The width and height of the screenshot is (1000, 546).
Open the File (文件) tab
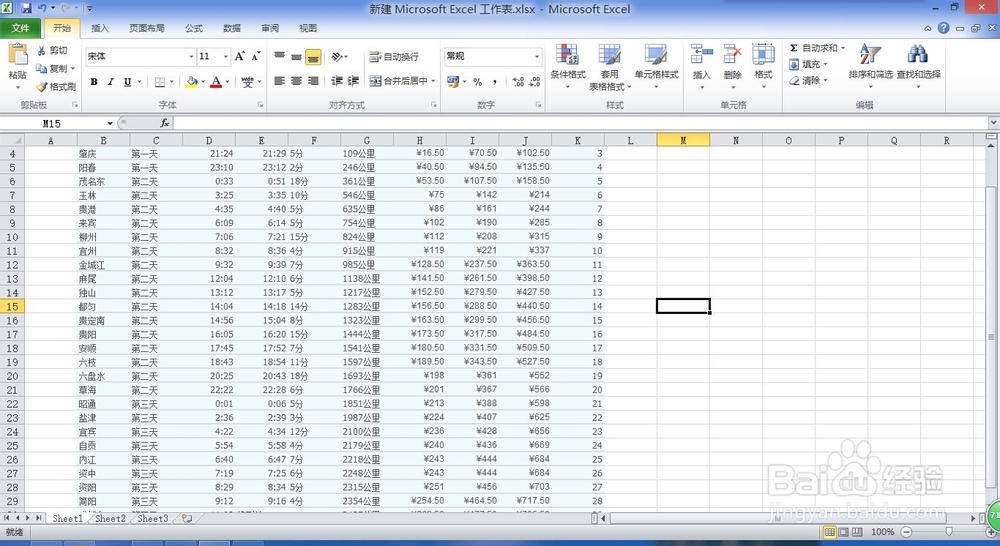click(x=20, y=28)
